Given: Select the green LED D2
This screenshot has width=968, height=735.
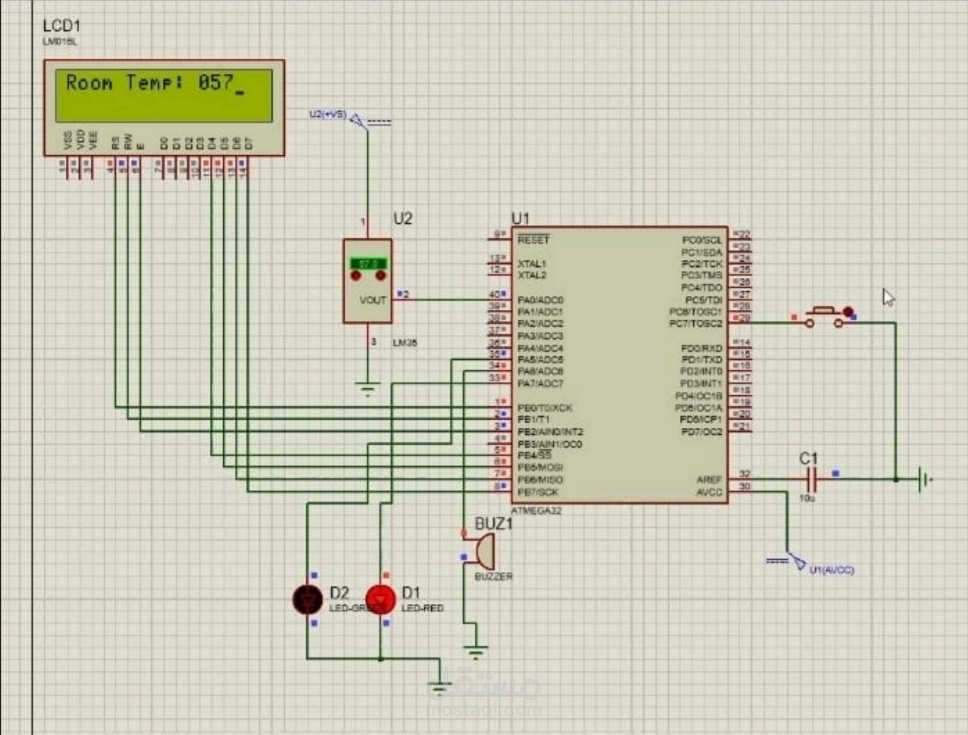Looking at the screenshot, I should click(x=306, y=599).
